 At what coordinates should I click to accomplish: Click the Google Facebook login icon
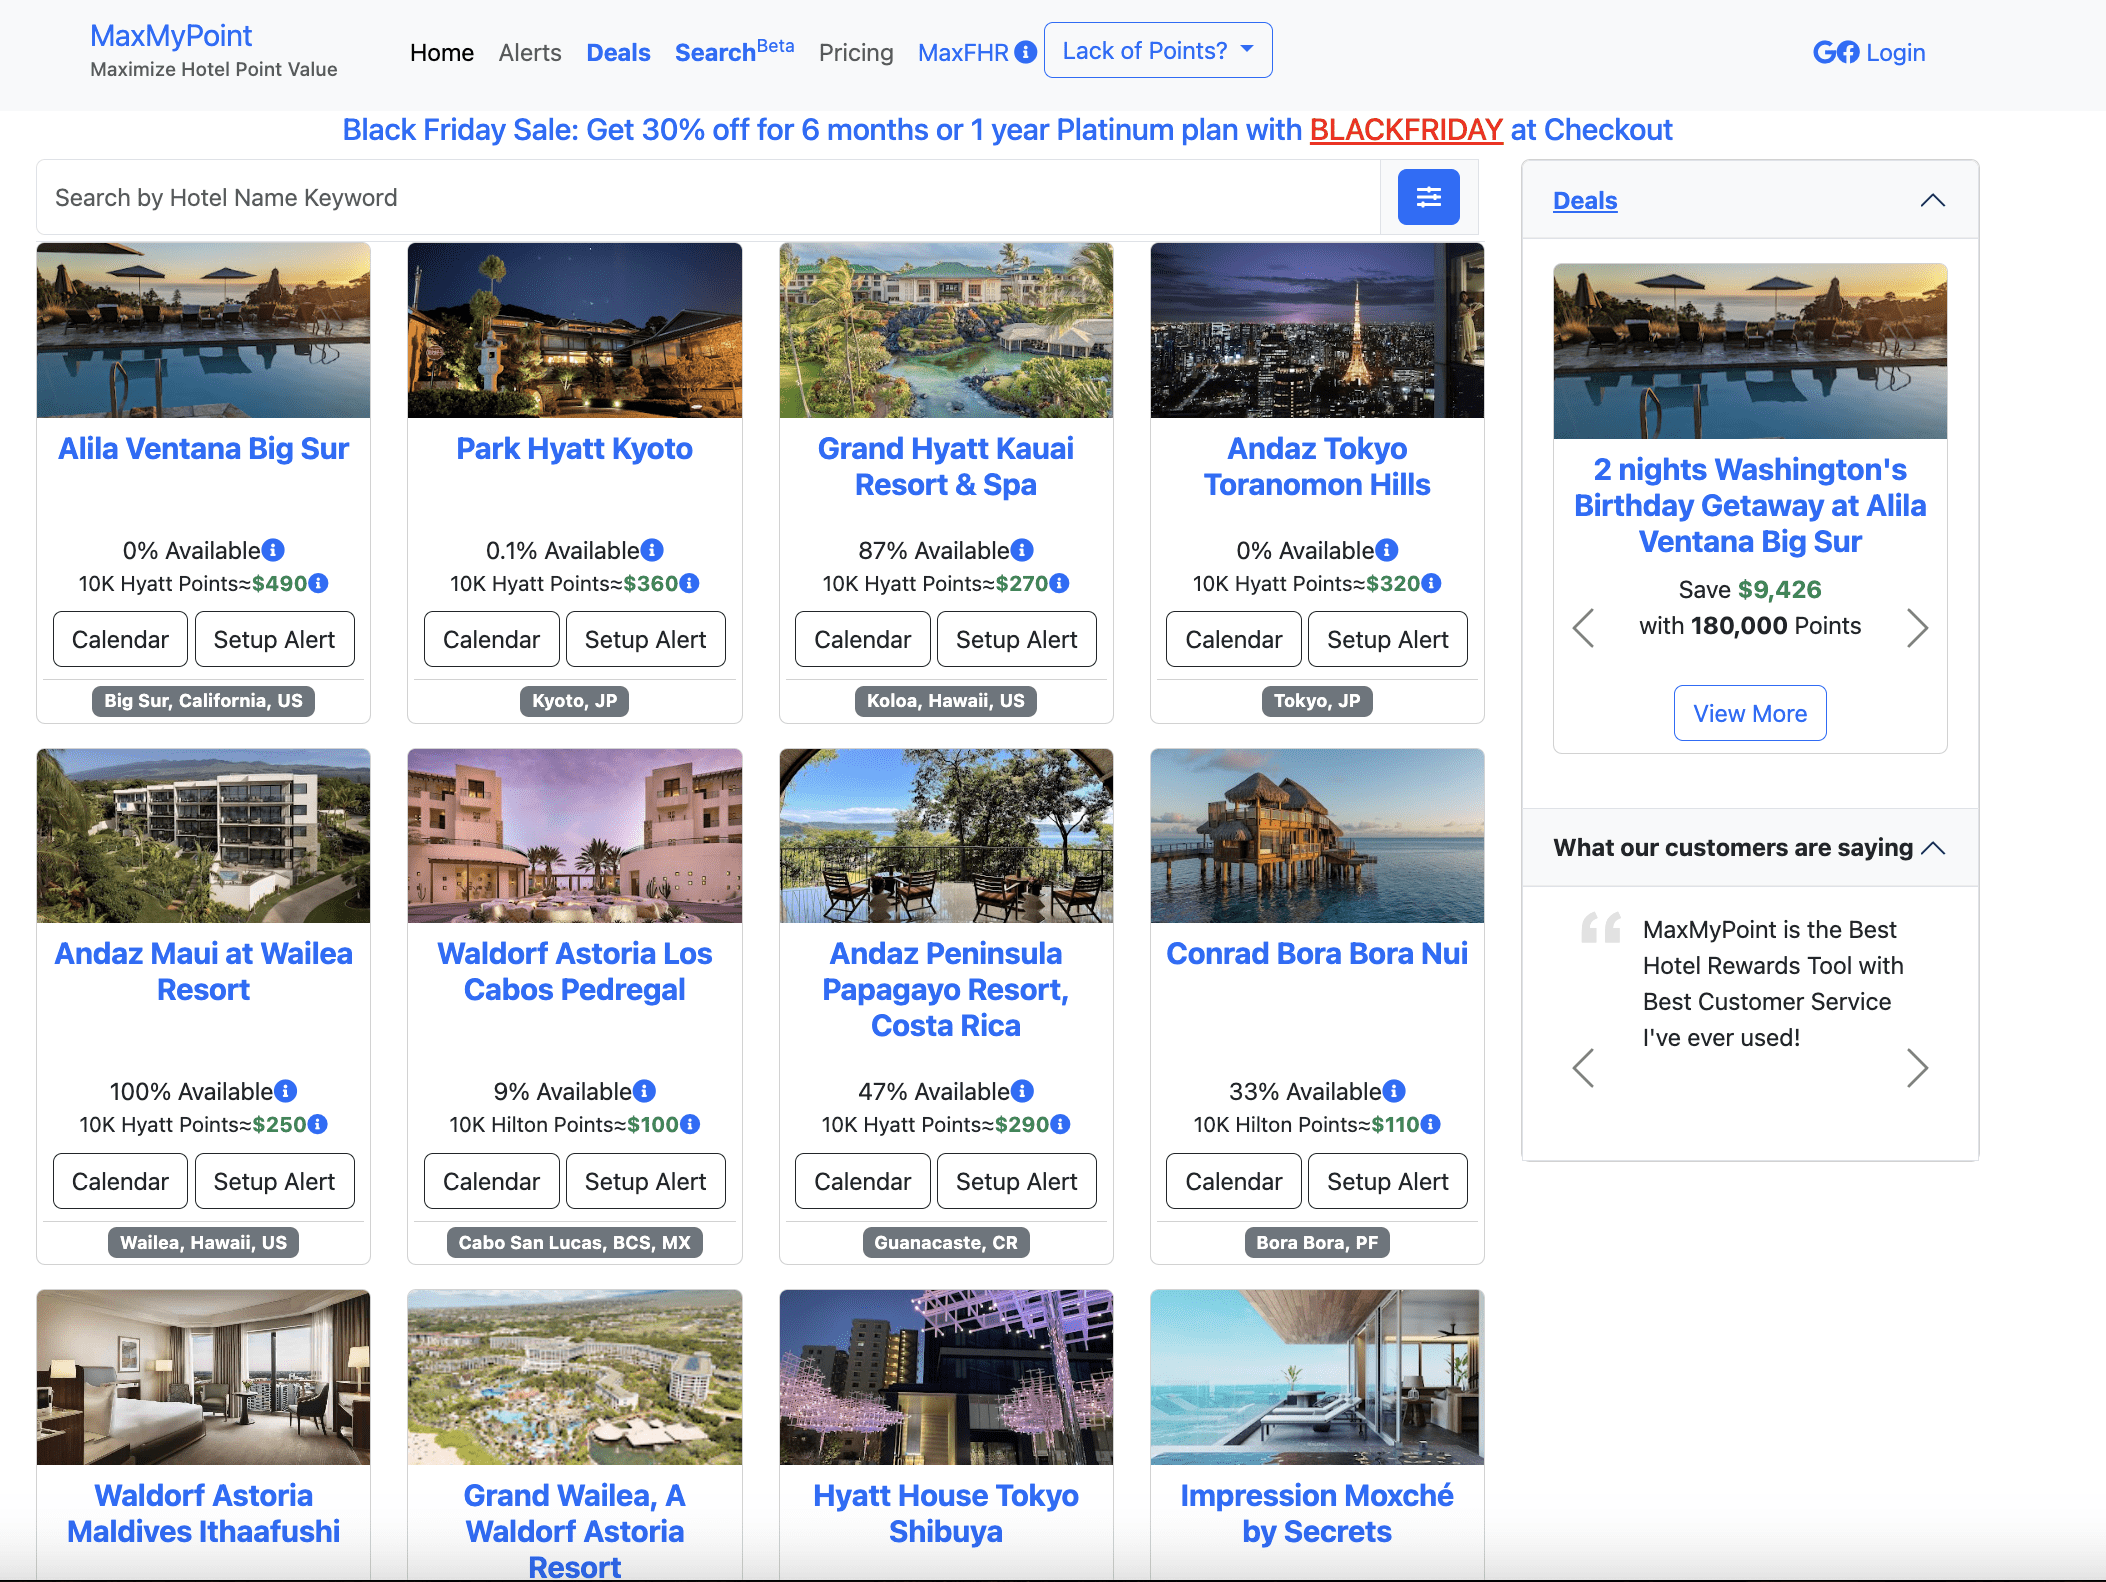(x=1836, y=52)
